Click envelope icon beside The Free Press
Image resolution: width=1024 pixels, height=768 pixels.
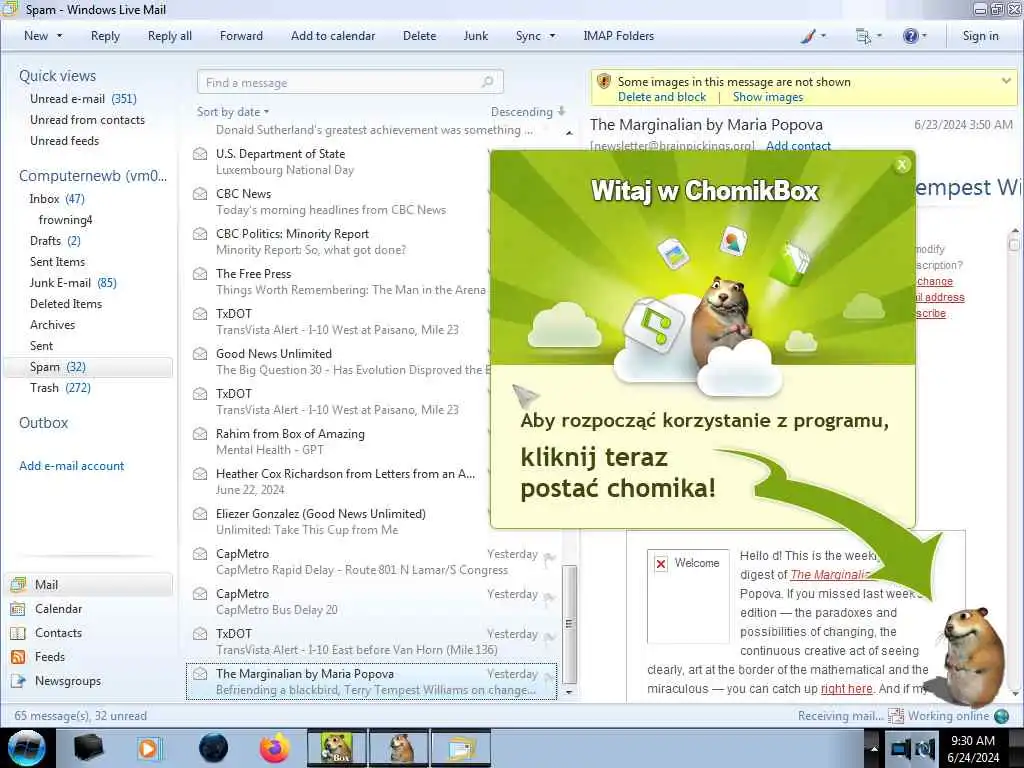click(x=200, y=274)
